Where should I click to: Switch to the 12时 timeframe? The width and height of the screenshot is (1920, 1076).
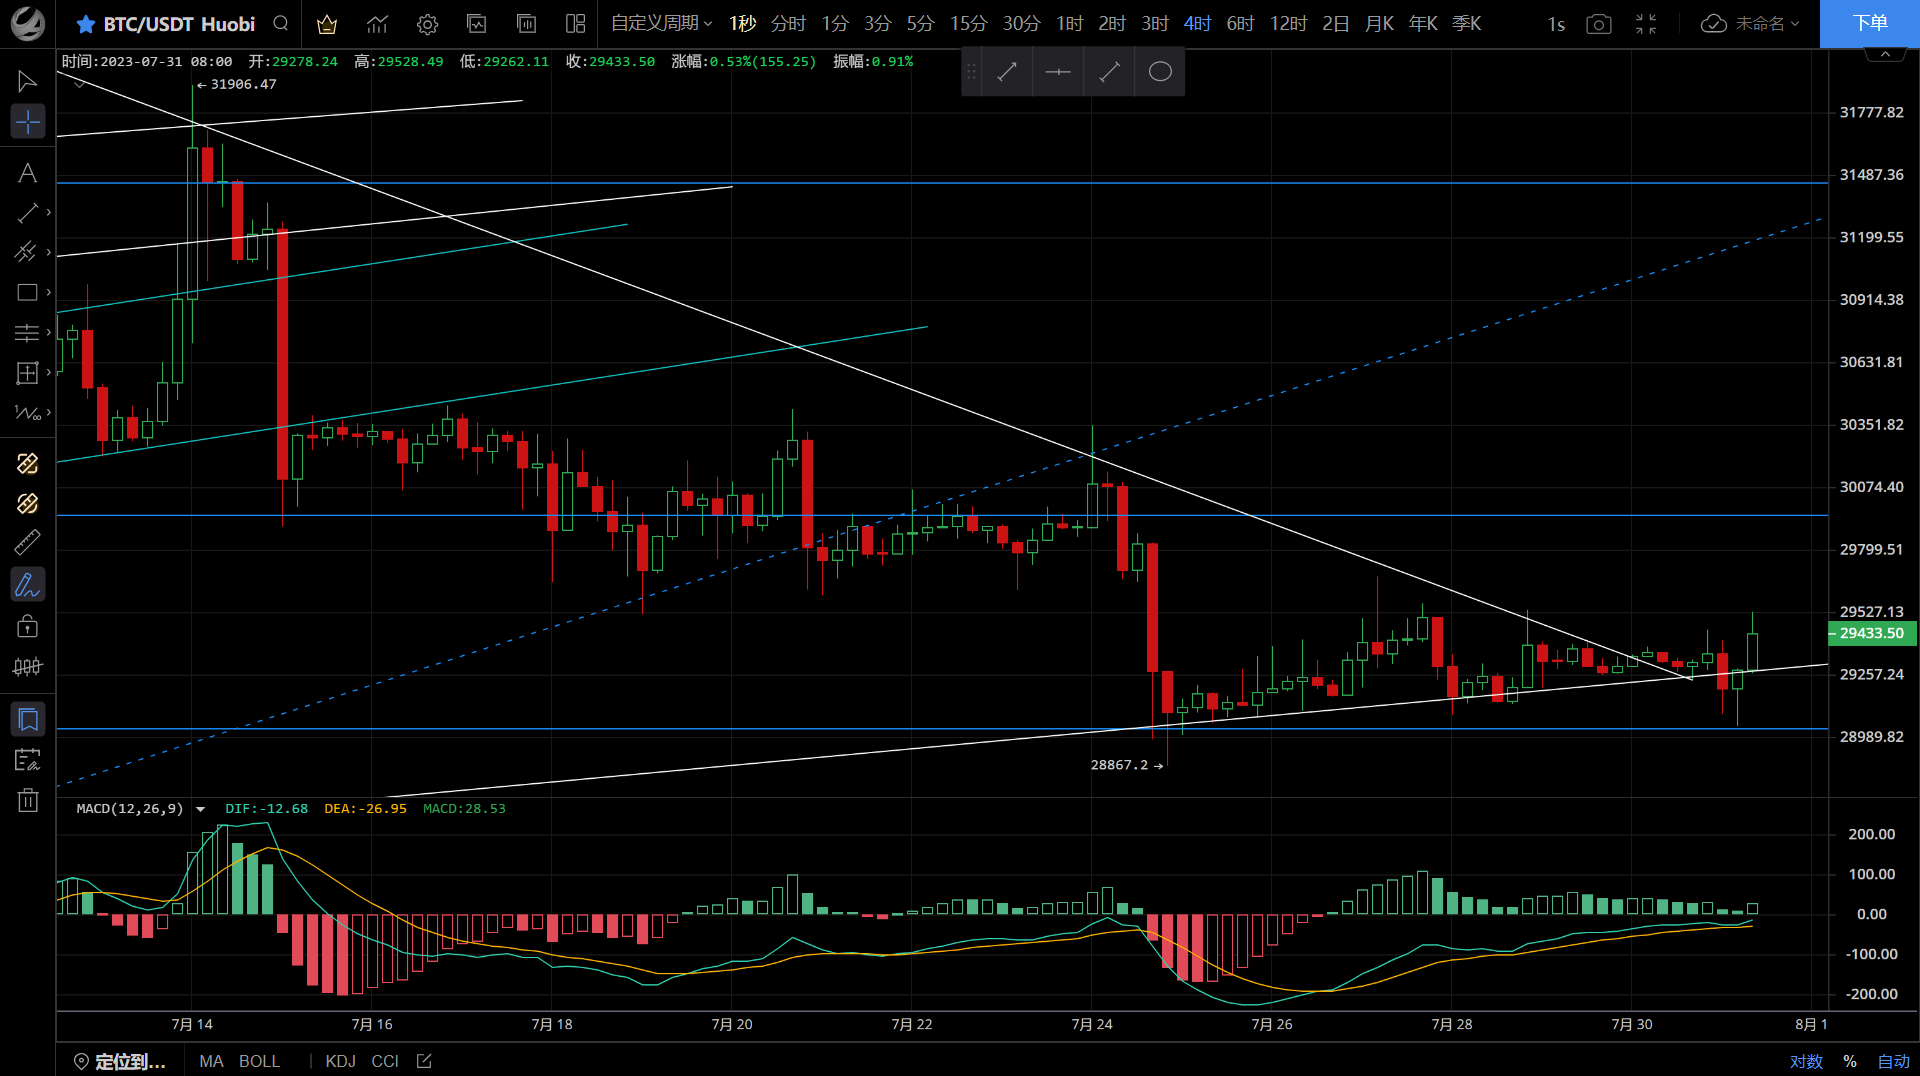1288,24
